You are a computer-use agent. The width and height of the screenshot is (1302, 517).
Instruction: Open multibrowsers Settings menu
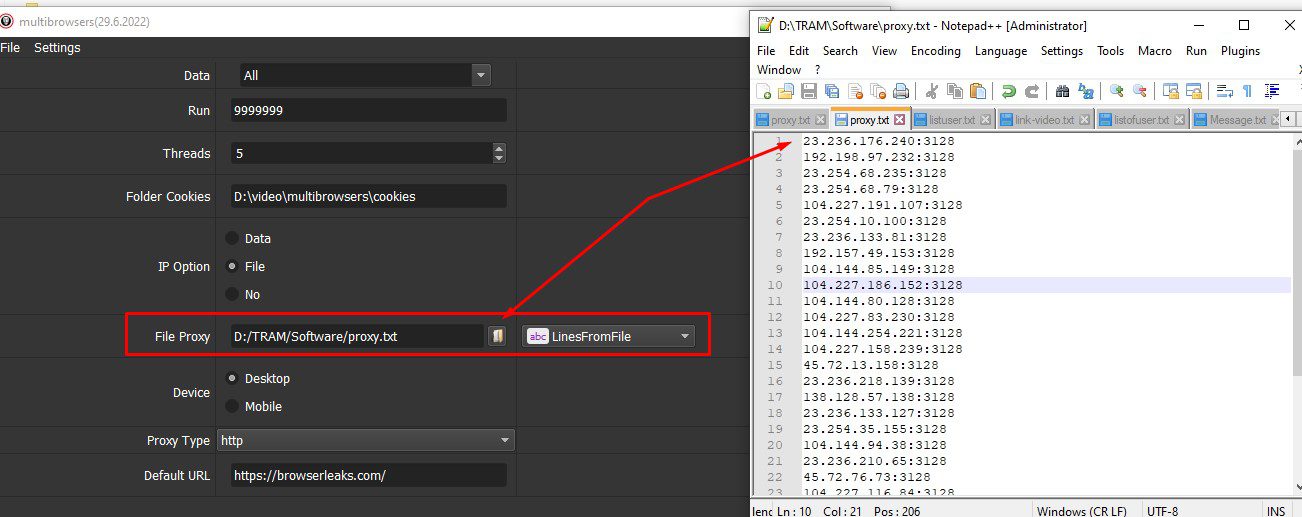pos(57,47)
